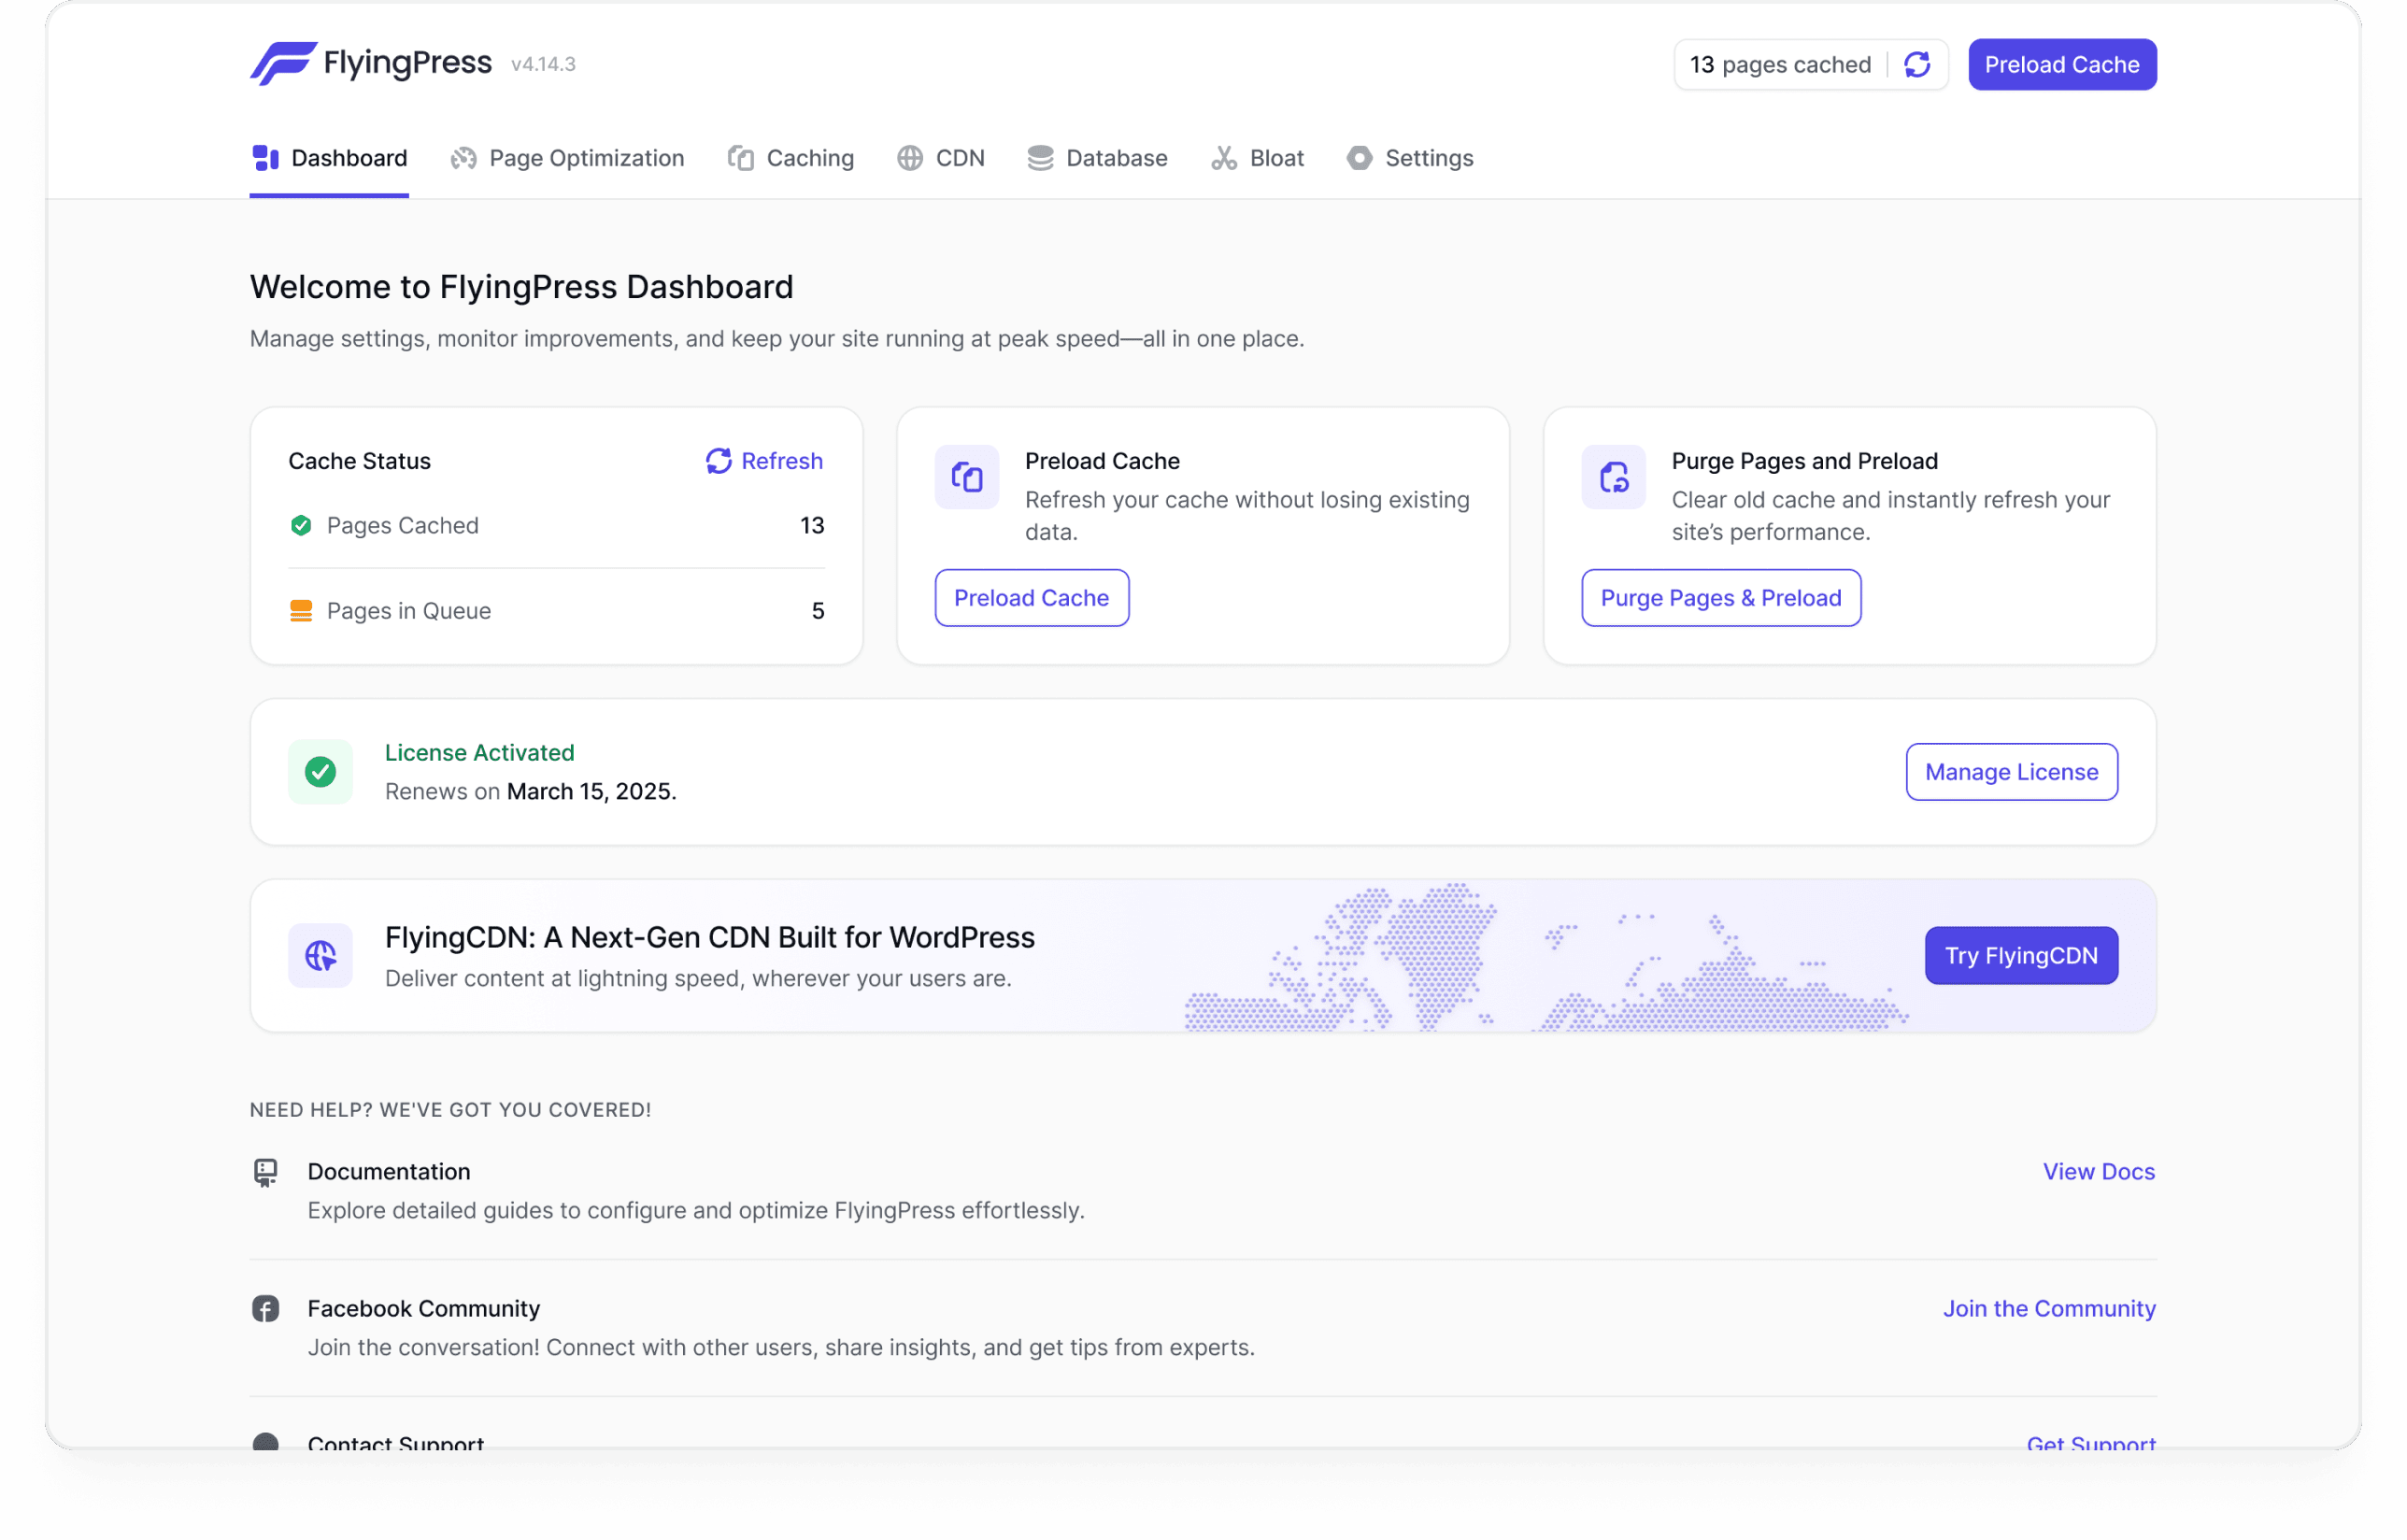This screenshot has width=2407, height=1540.
Task: Click the Facebook Community icon
Action: pyautogui.click(x=265, y=1308)
